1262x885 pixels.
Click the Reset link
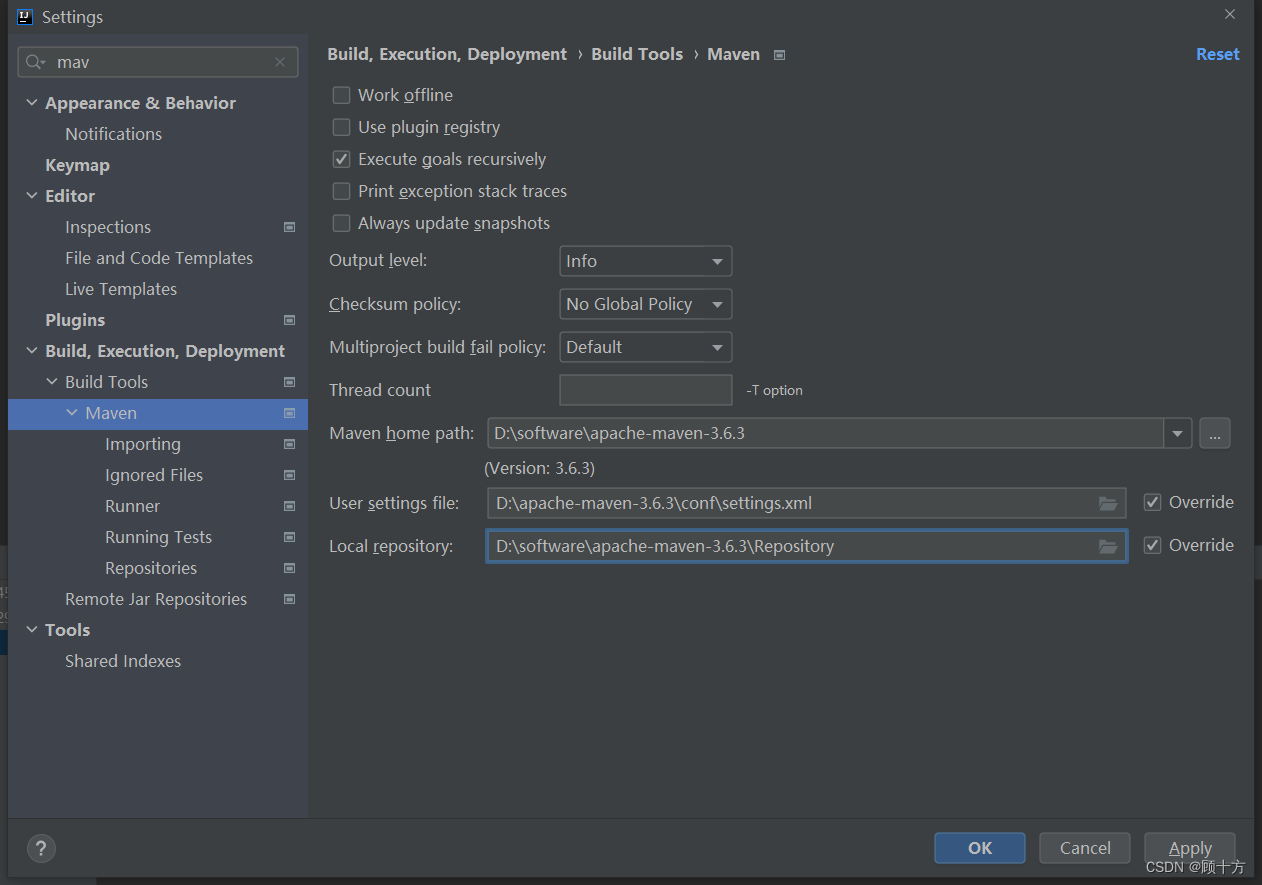(1218, 54)
